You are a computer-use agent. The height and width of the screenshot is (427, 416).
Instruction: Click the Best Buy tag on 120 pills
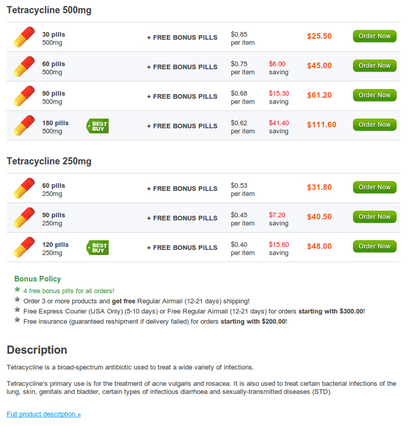(x=97, y=248)
